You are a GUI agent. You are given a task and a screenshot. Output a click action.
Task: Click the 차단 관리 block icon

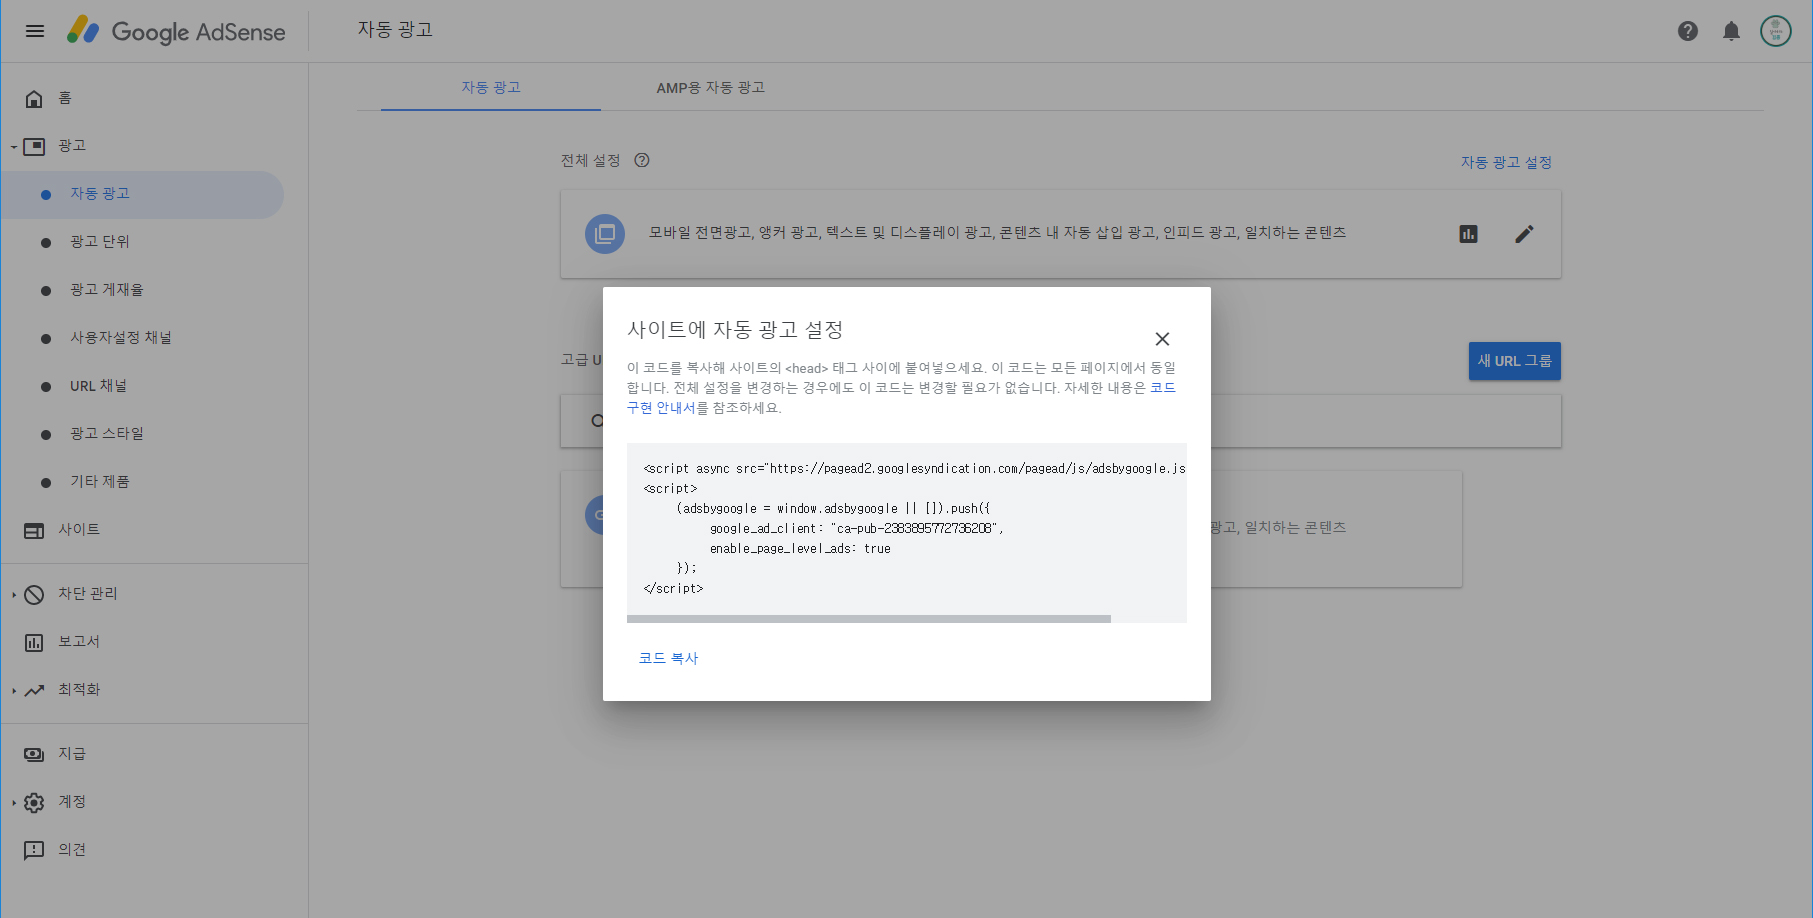click(34, 594)
